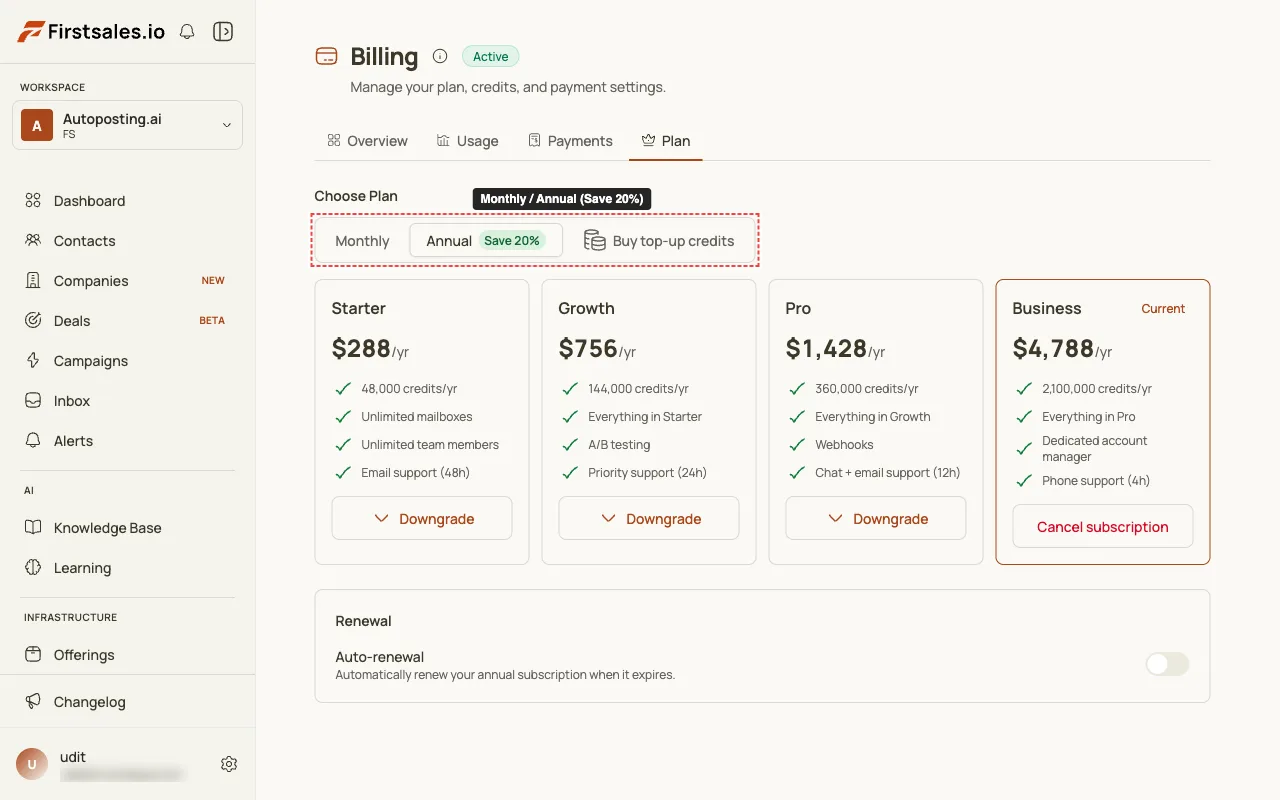
Task: Click the Deals target icon
Action: pyautogui.click(x=33, y=321)
